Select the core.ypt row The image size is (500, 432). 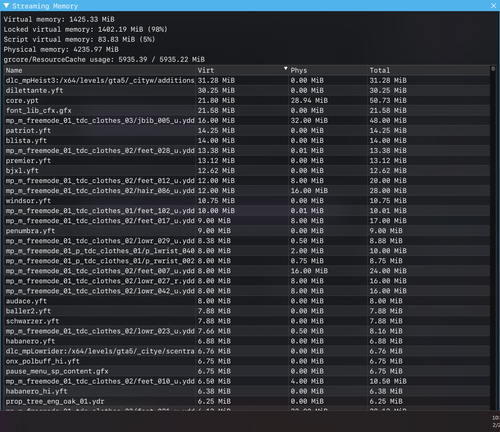coord(247,100)
